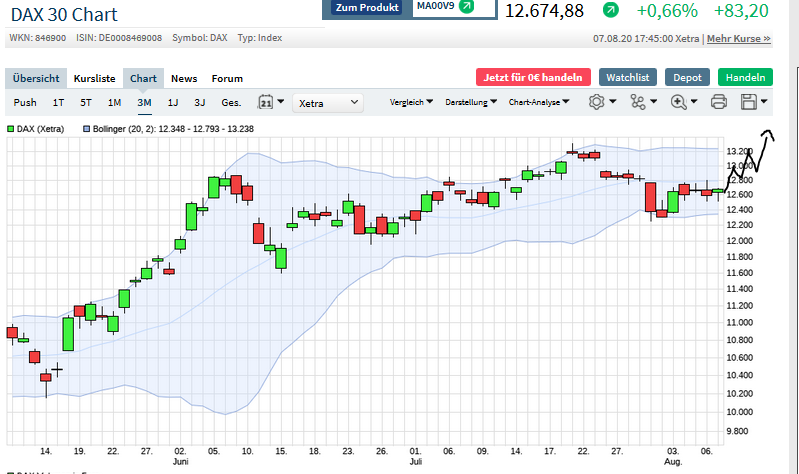
Task: Click the timestamp 07.08.20 17:45:00 Xetra
Action: click(646, 38)
